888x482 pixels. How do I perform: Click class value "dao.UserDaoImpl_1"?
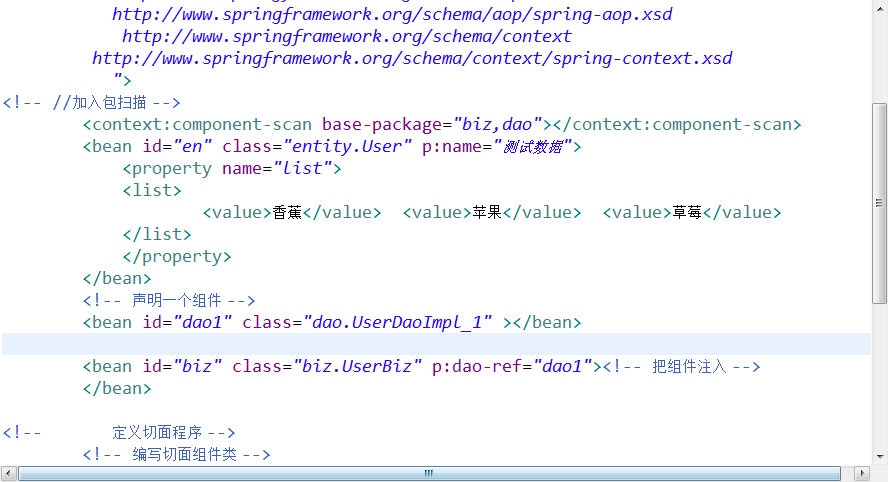(398, 322)
